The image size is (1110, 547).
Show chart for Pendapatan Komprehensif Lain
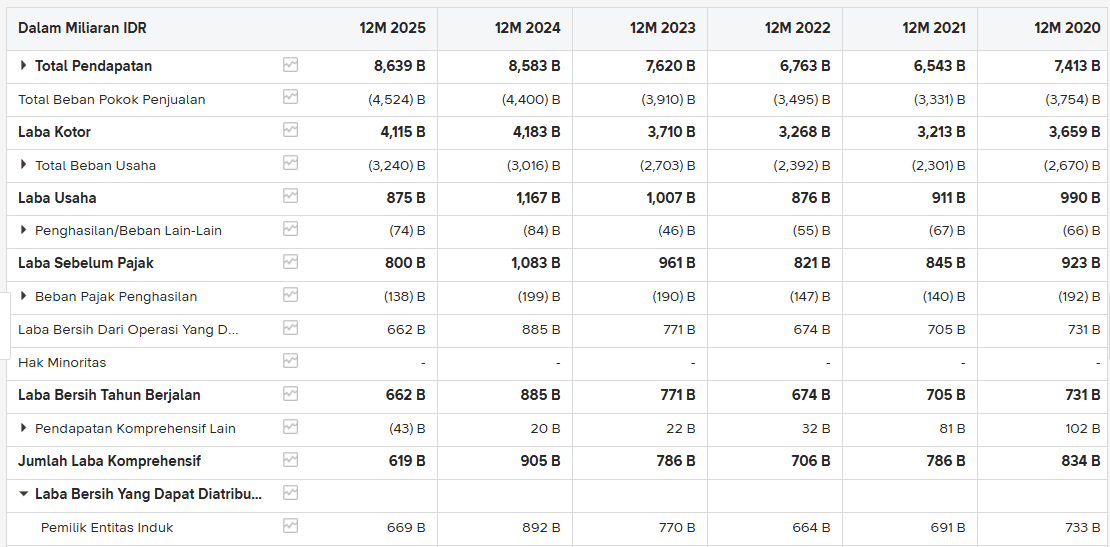coord(290,427)
